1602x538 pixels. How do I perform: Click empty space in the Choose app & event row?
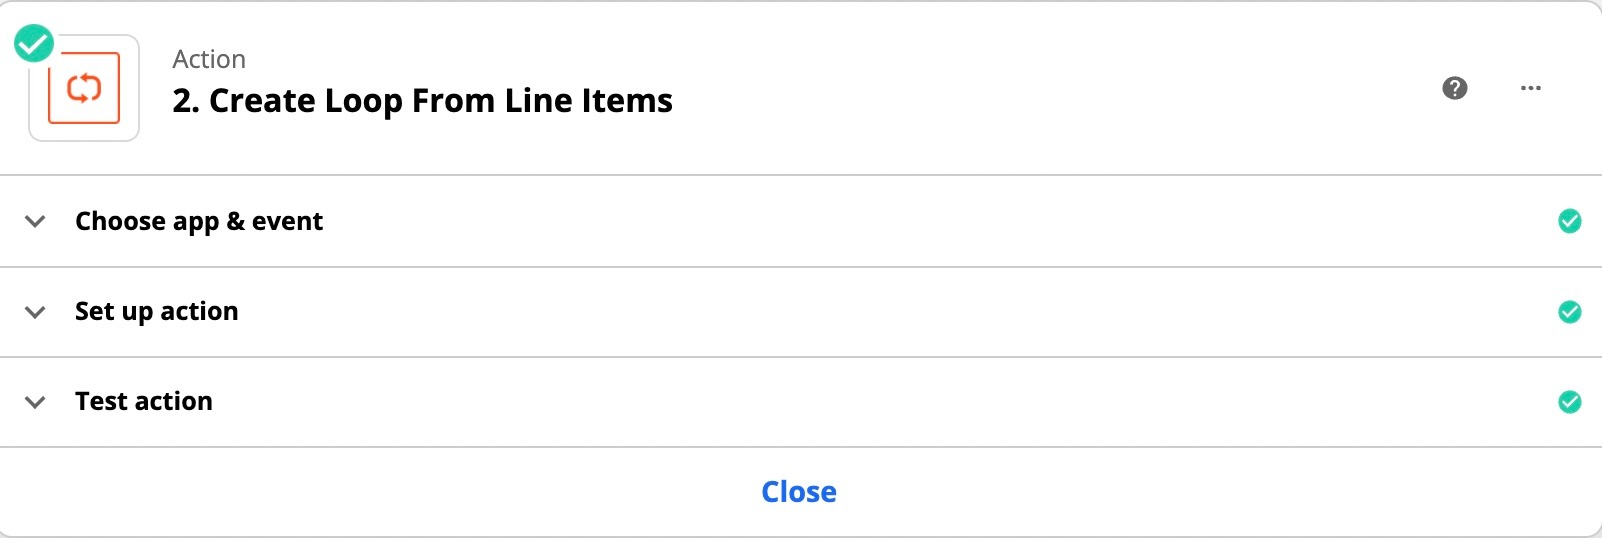pos(900,221)
